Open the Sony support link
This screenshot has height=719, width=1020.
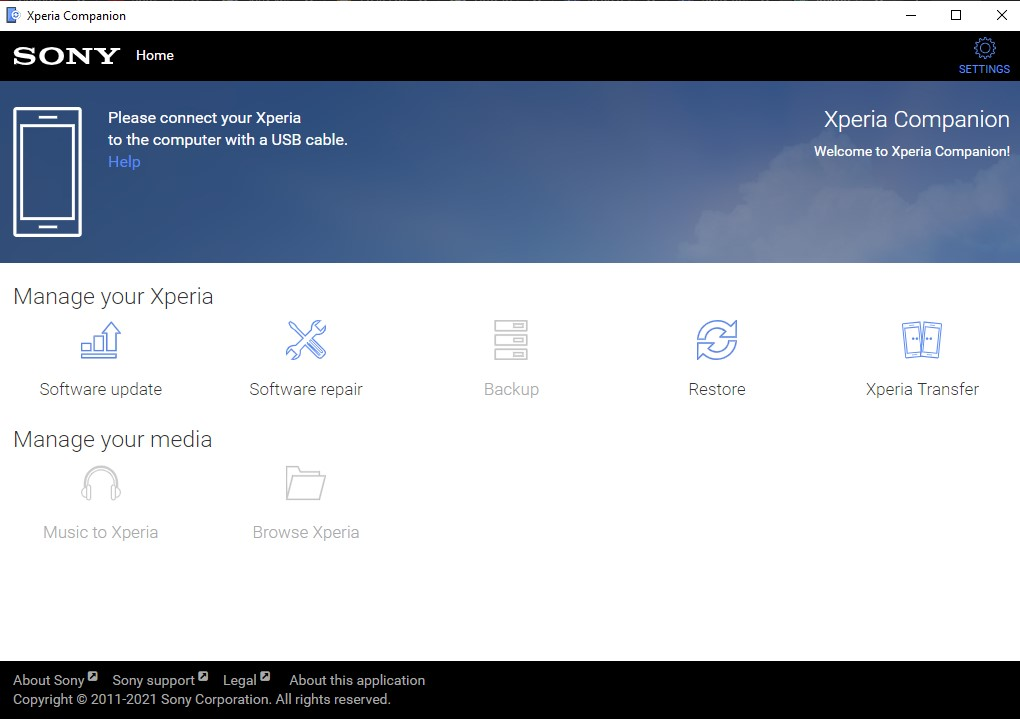(154, 680)
